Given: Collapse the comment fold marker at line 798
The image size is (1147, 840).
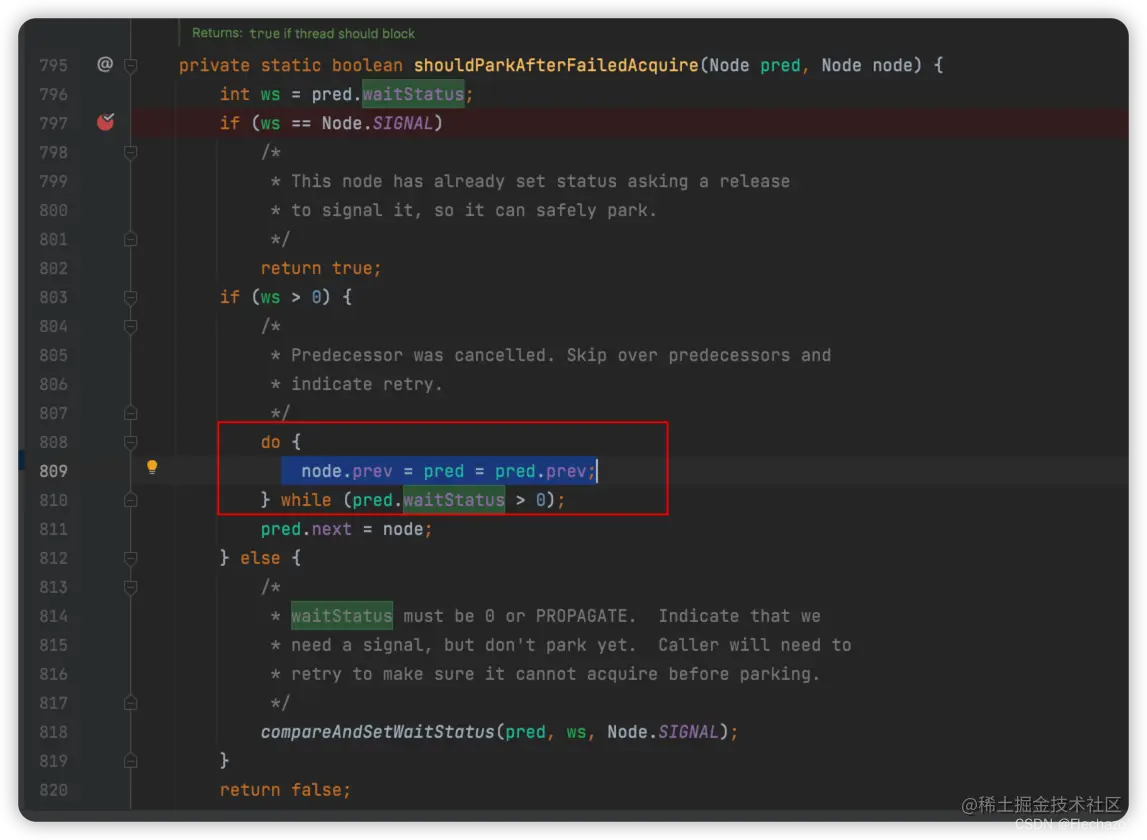Looking at the screenshot, I should [131, 152].
